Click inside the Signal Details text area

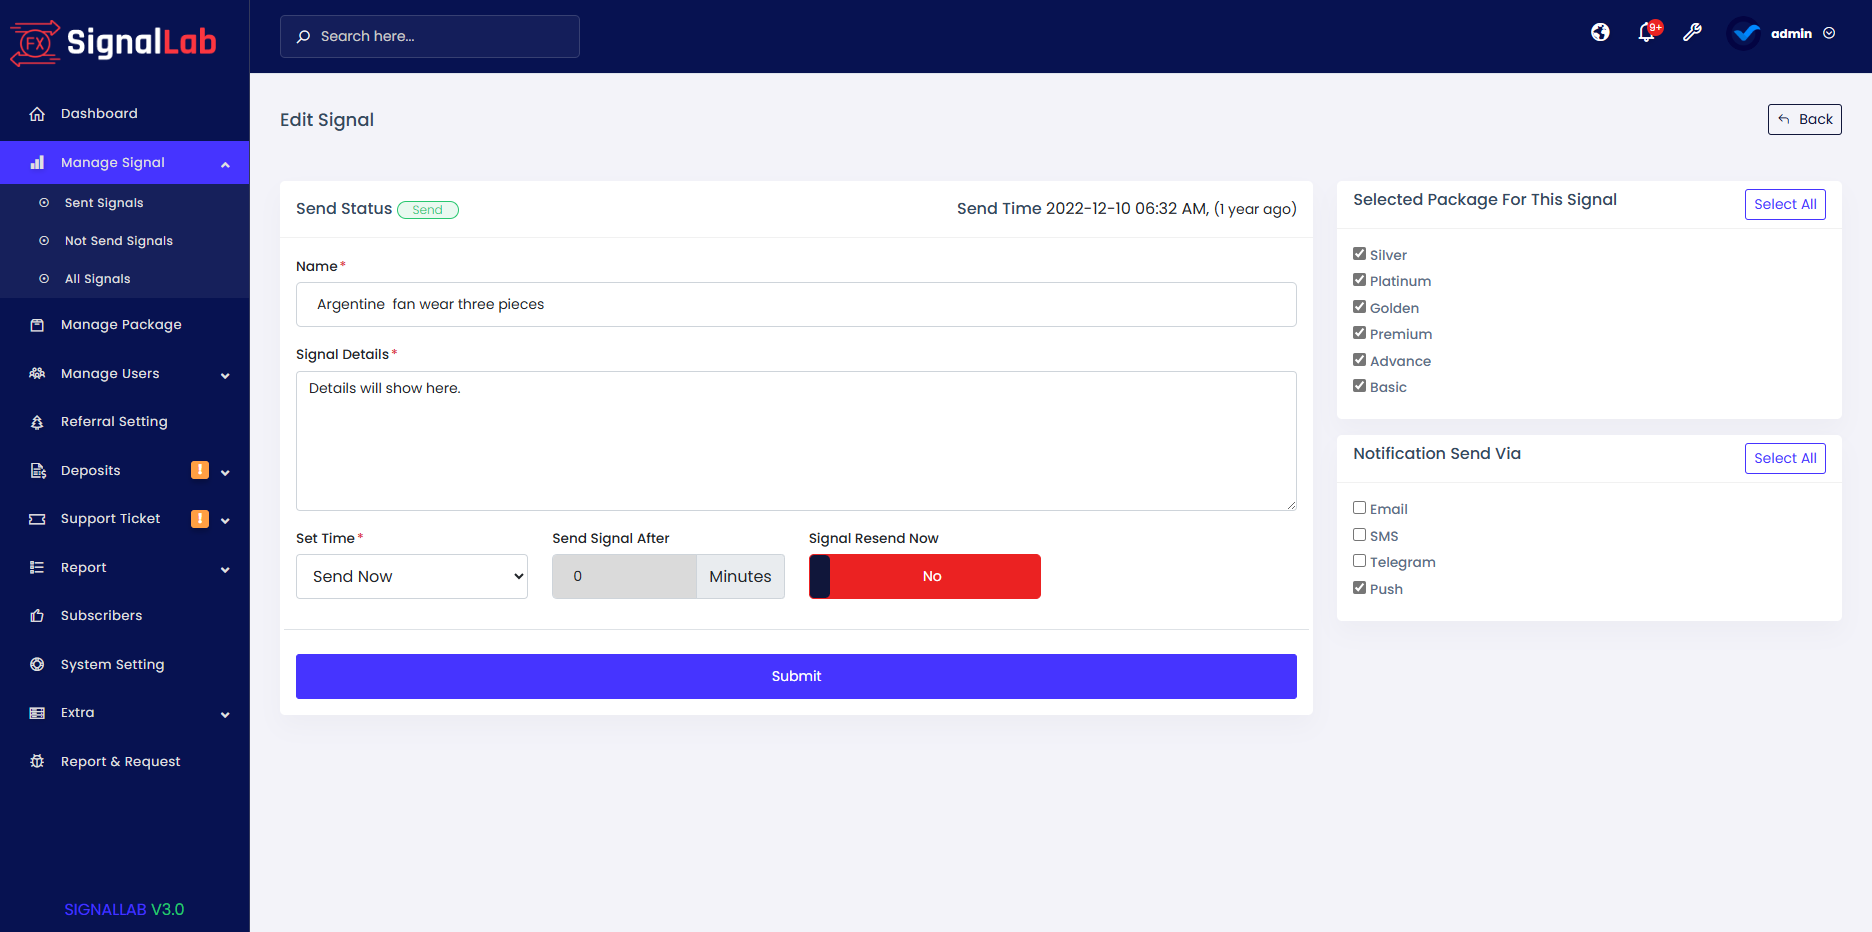point(795,441)
